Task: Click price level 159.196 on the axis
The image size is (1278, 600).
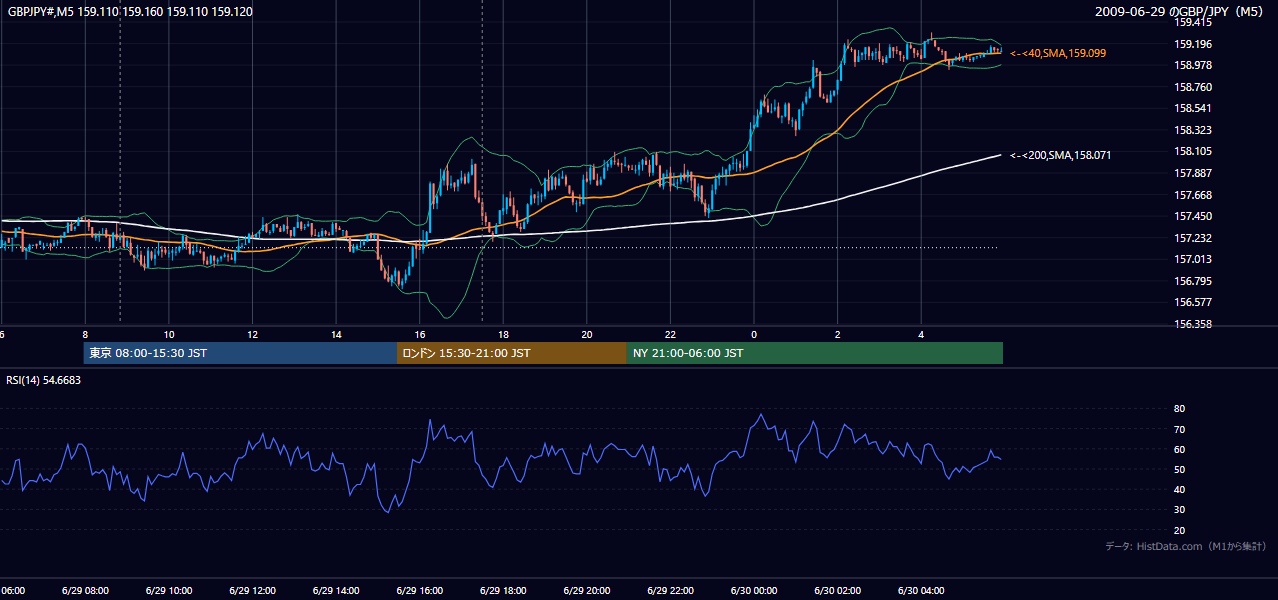Action: [1193, 44]
